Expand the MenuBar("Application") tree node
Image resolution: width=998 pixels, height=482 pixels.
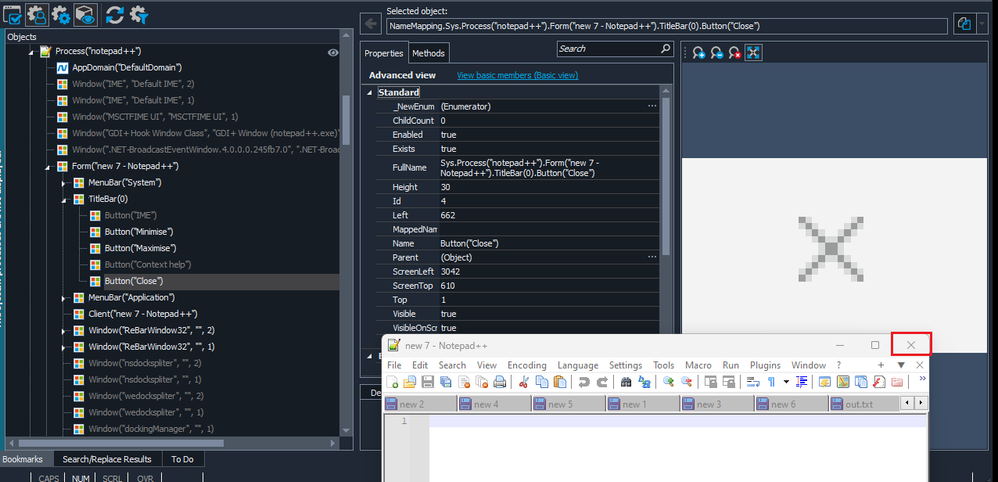65,297
